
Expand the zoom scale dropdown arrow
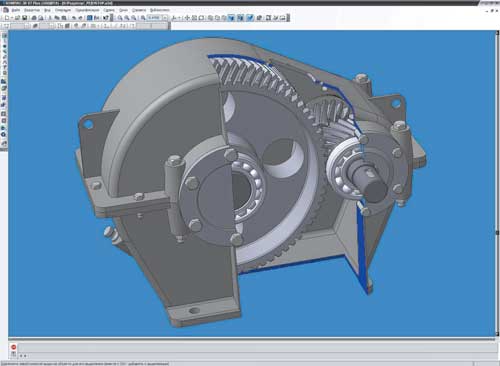165,18
